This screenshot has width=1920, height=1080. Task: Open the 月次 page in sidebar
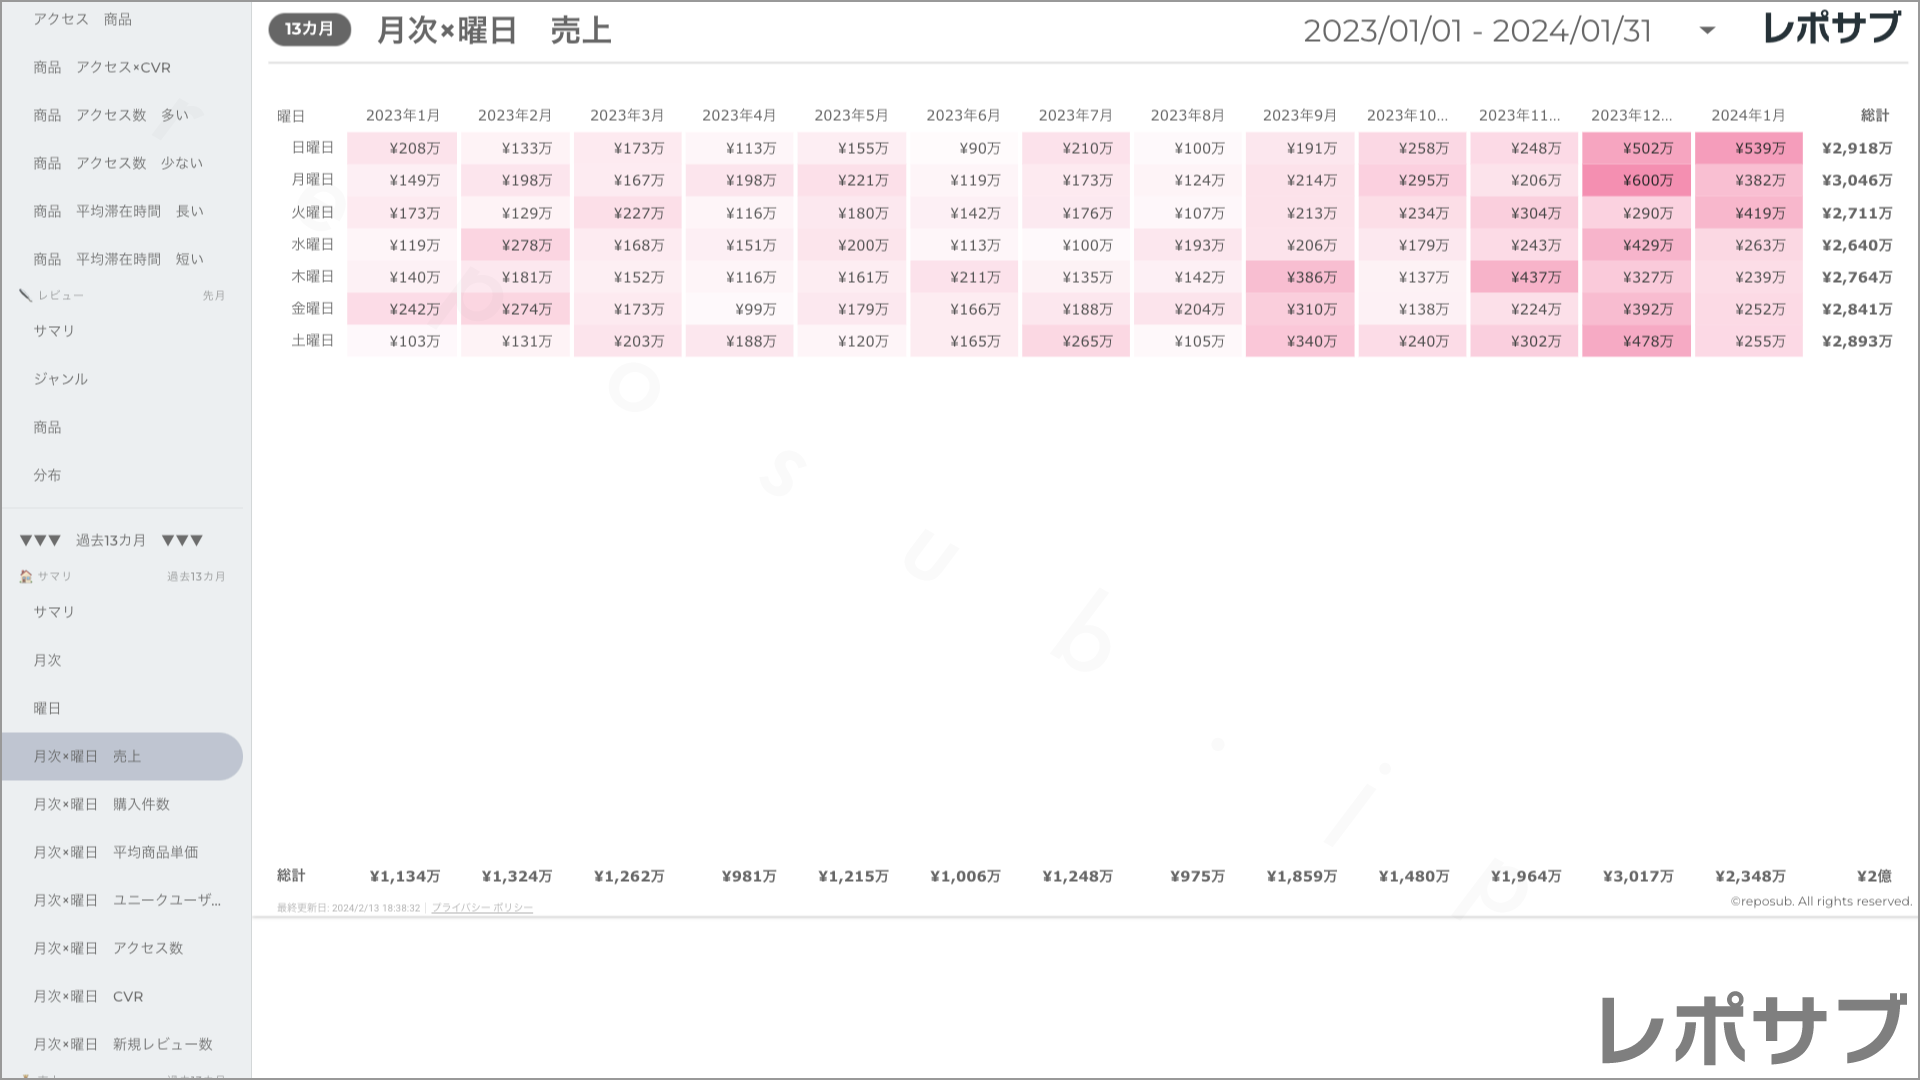[x=47, y=660]
